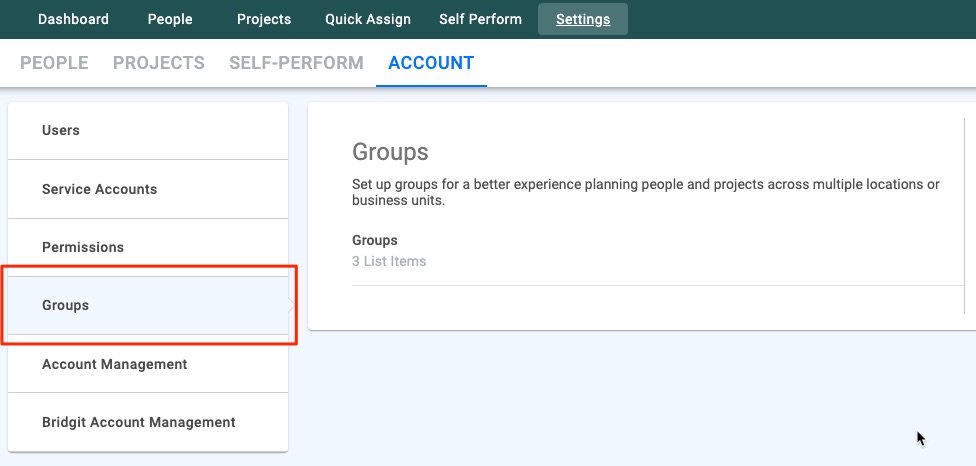The image size is (976, 466).
Task: Open Bridgit Account Management sidebar entry
Action: pyautogui.click(x=148, y=422)
